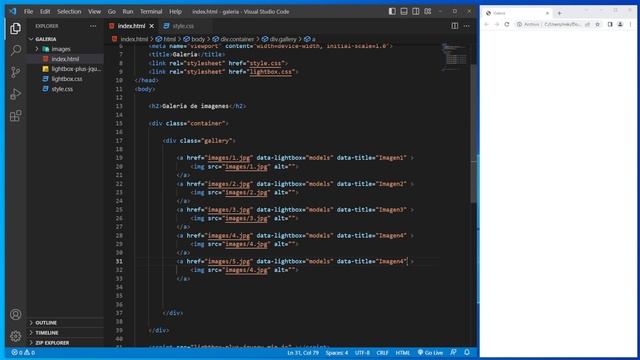Screen dimensions: 640x360
Task: Open editor More Actions ellipsis
Action: pos(467,26)
